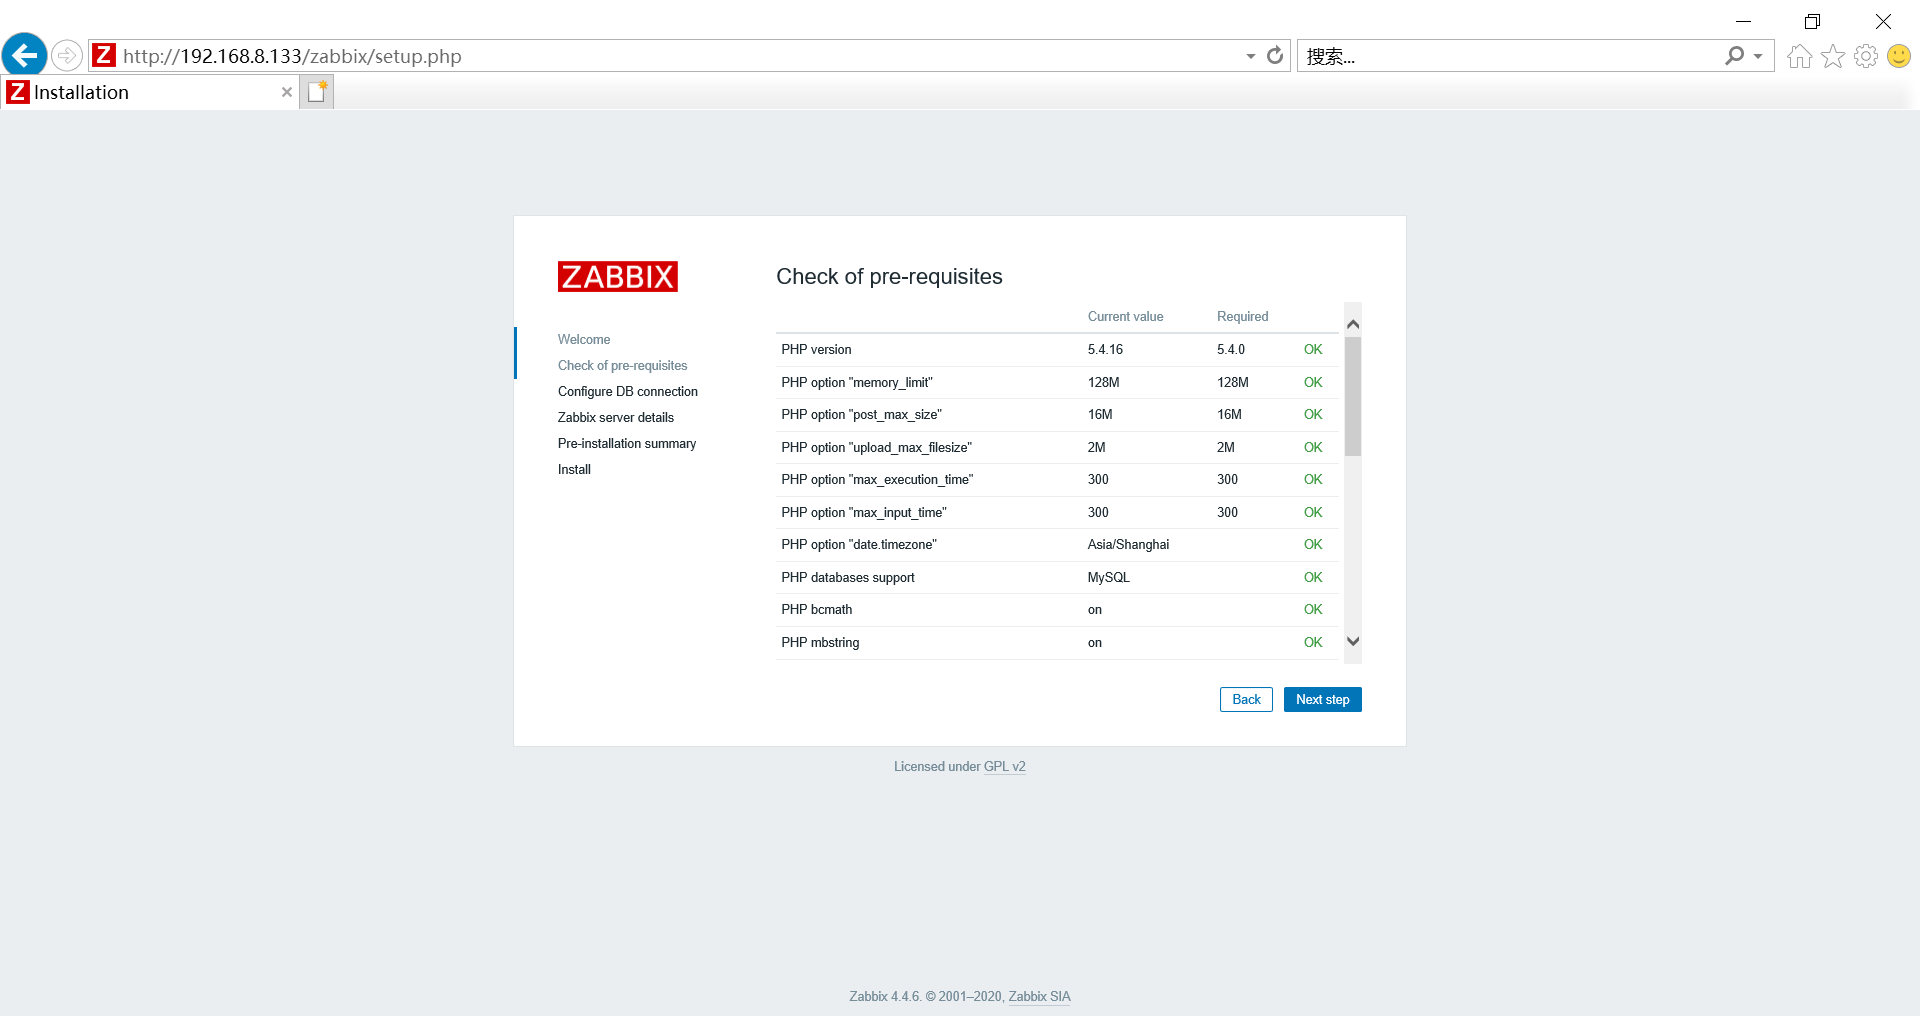Click the MySQL database value
Viewport: 1920px width, 1016px height.
[x=1108, y=578]
